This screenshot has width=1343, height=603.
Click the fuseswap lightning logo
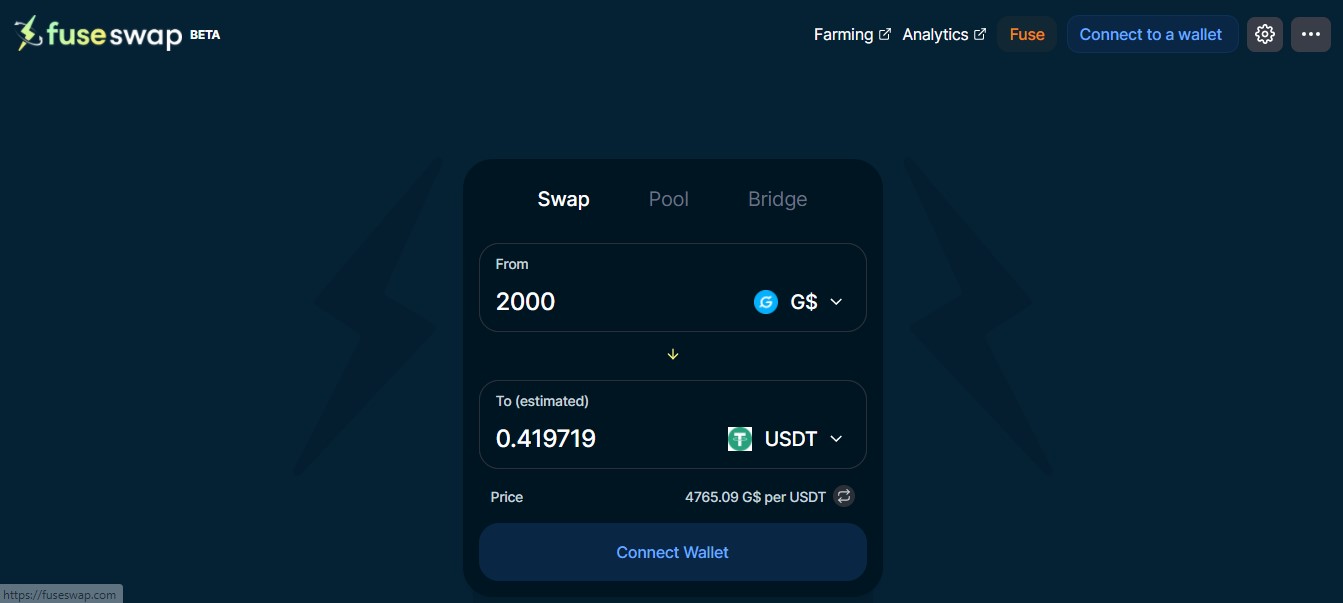29,33
